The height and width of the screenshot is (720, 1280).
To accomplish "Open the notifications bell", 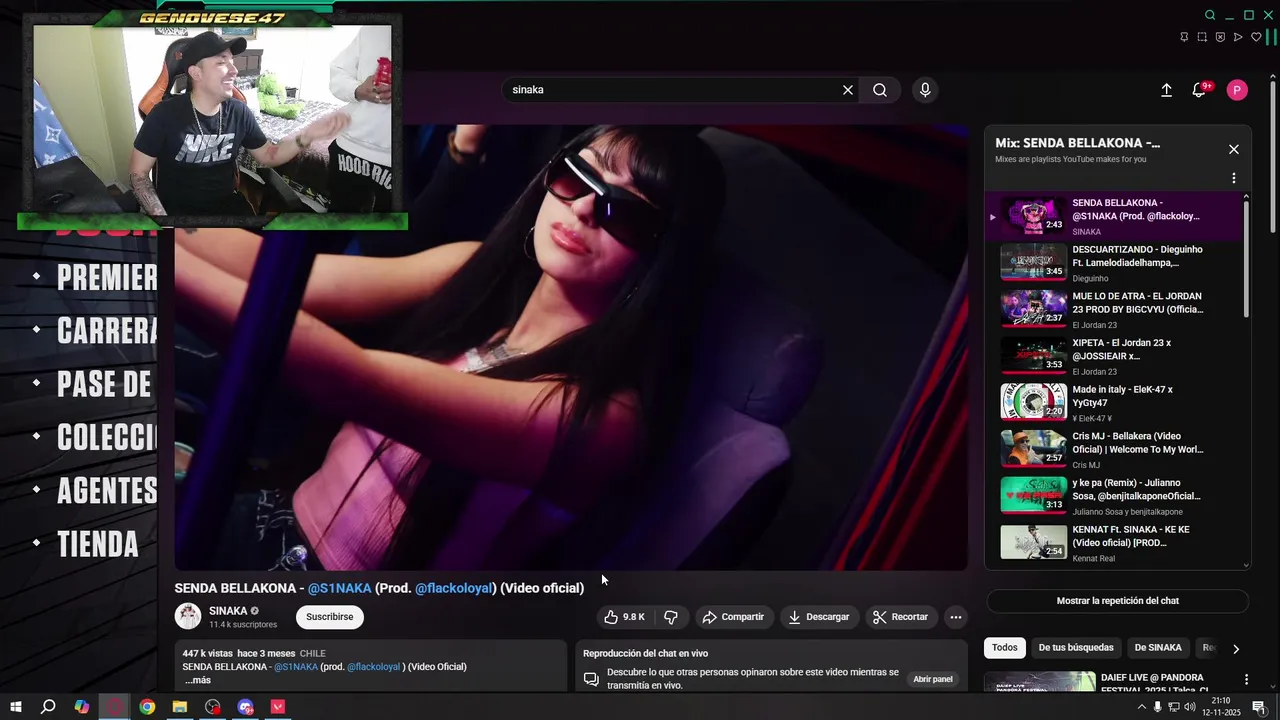I will 1199,90.
